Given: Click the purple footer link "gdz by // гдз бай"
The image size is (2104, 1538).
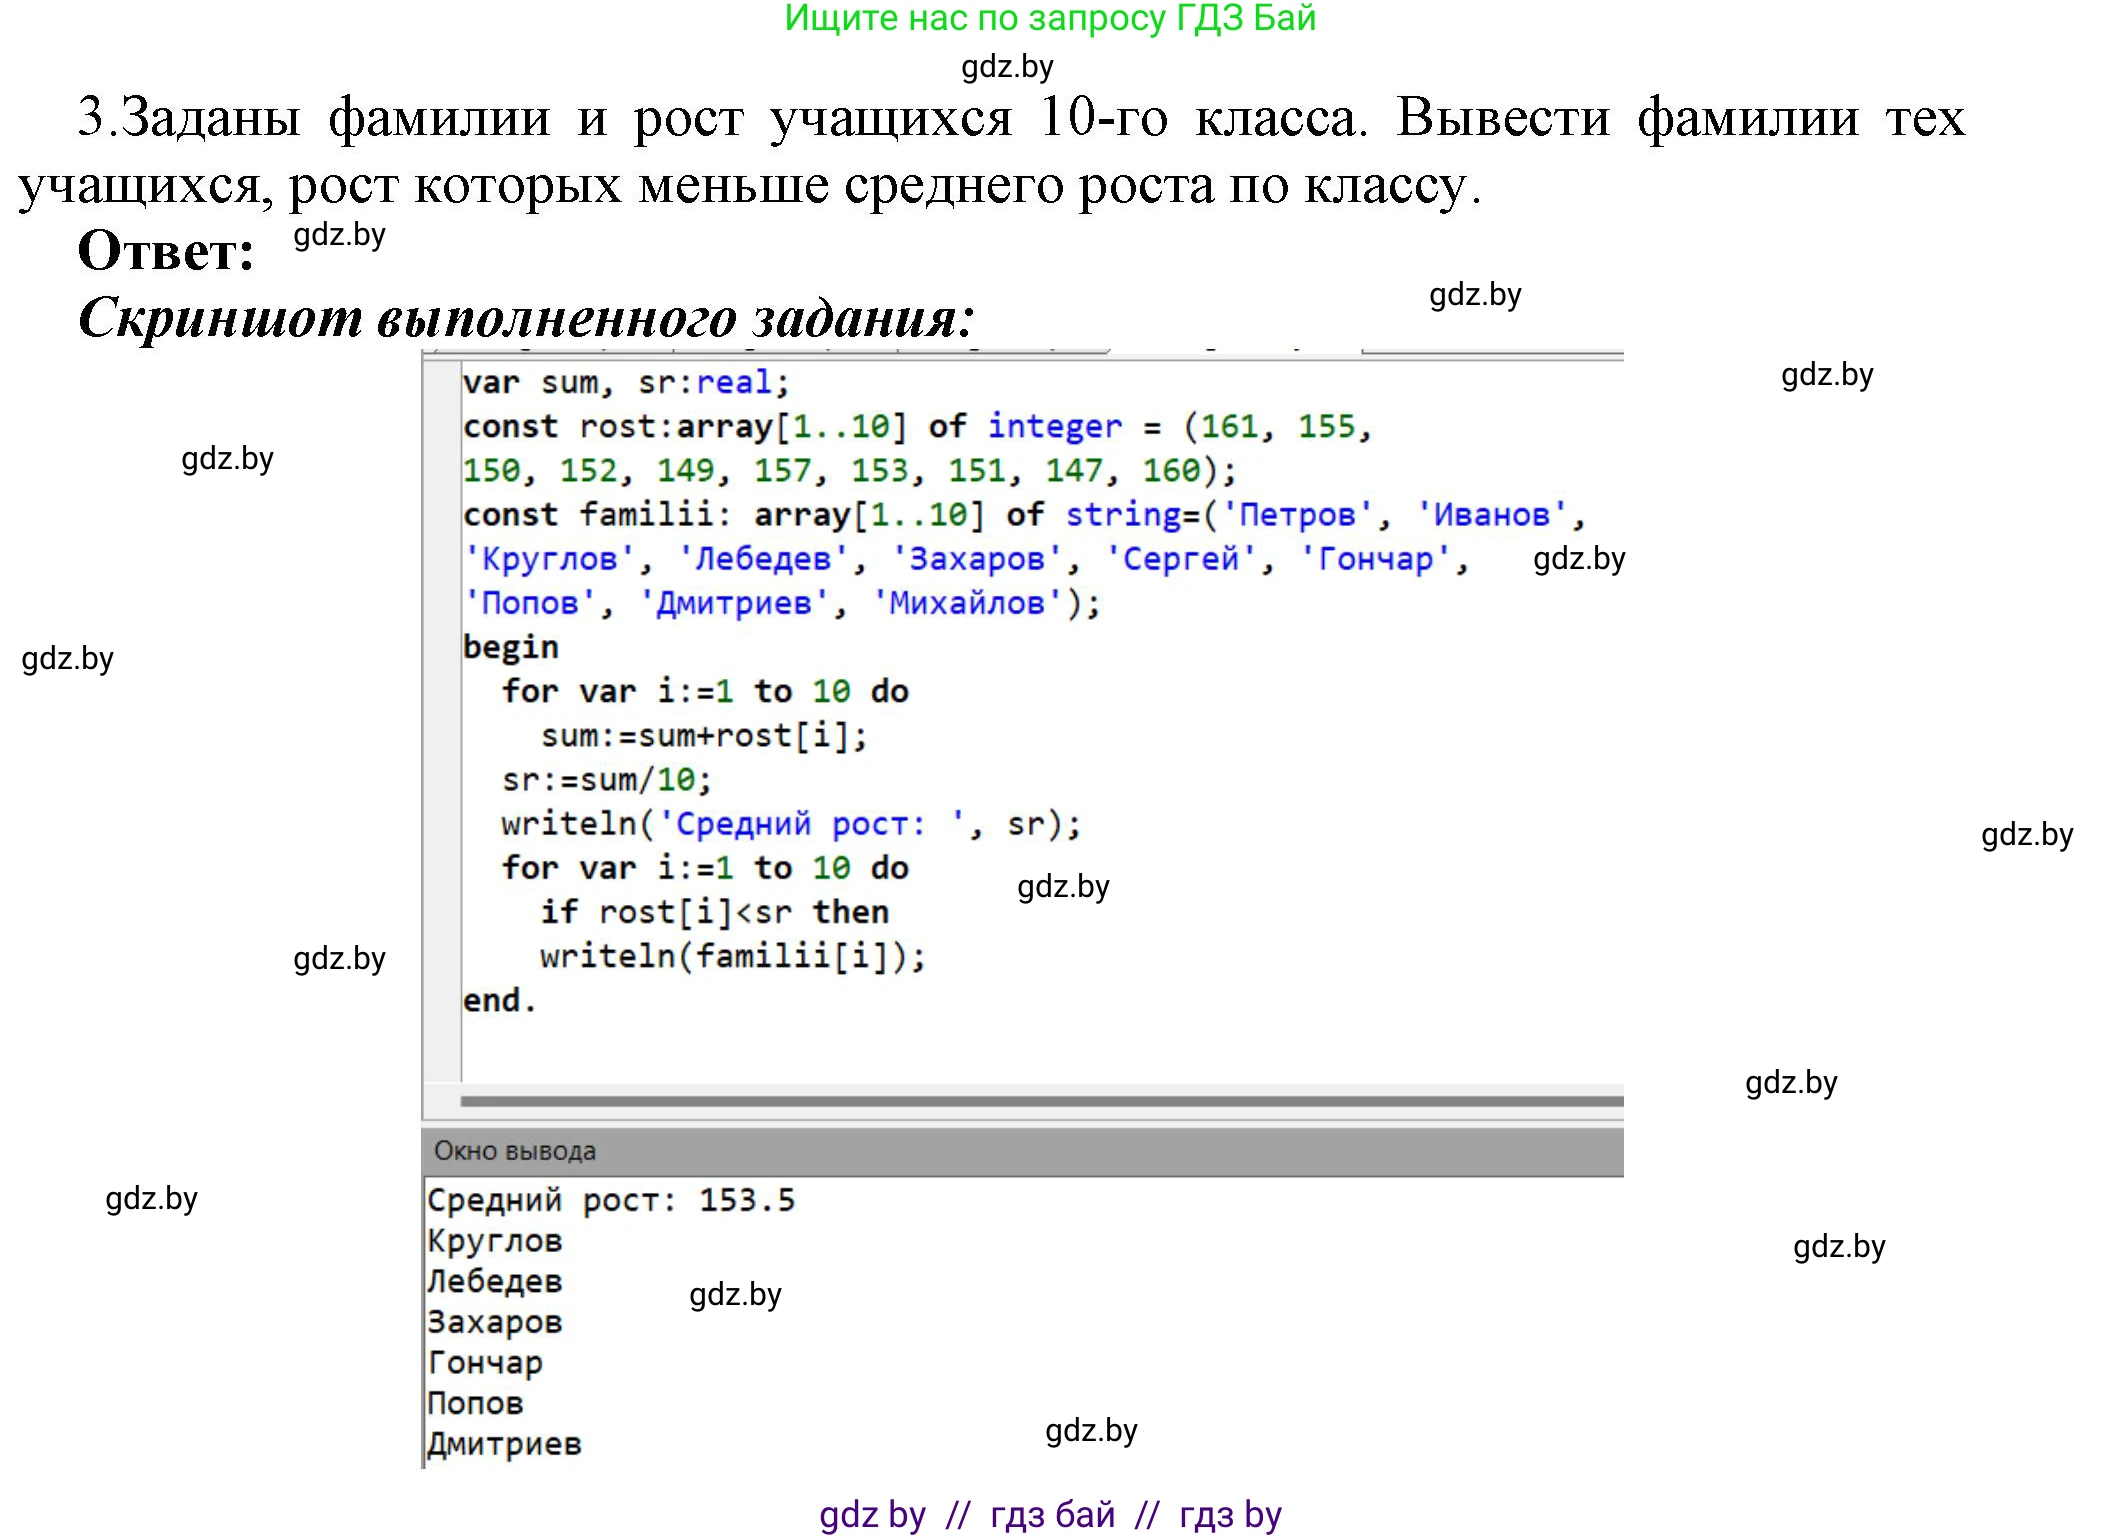Looking at the screenshot, I should point(1050,1514).
